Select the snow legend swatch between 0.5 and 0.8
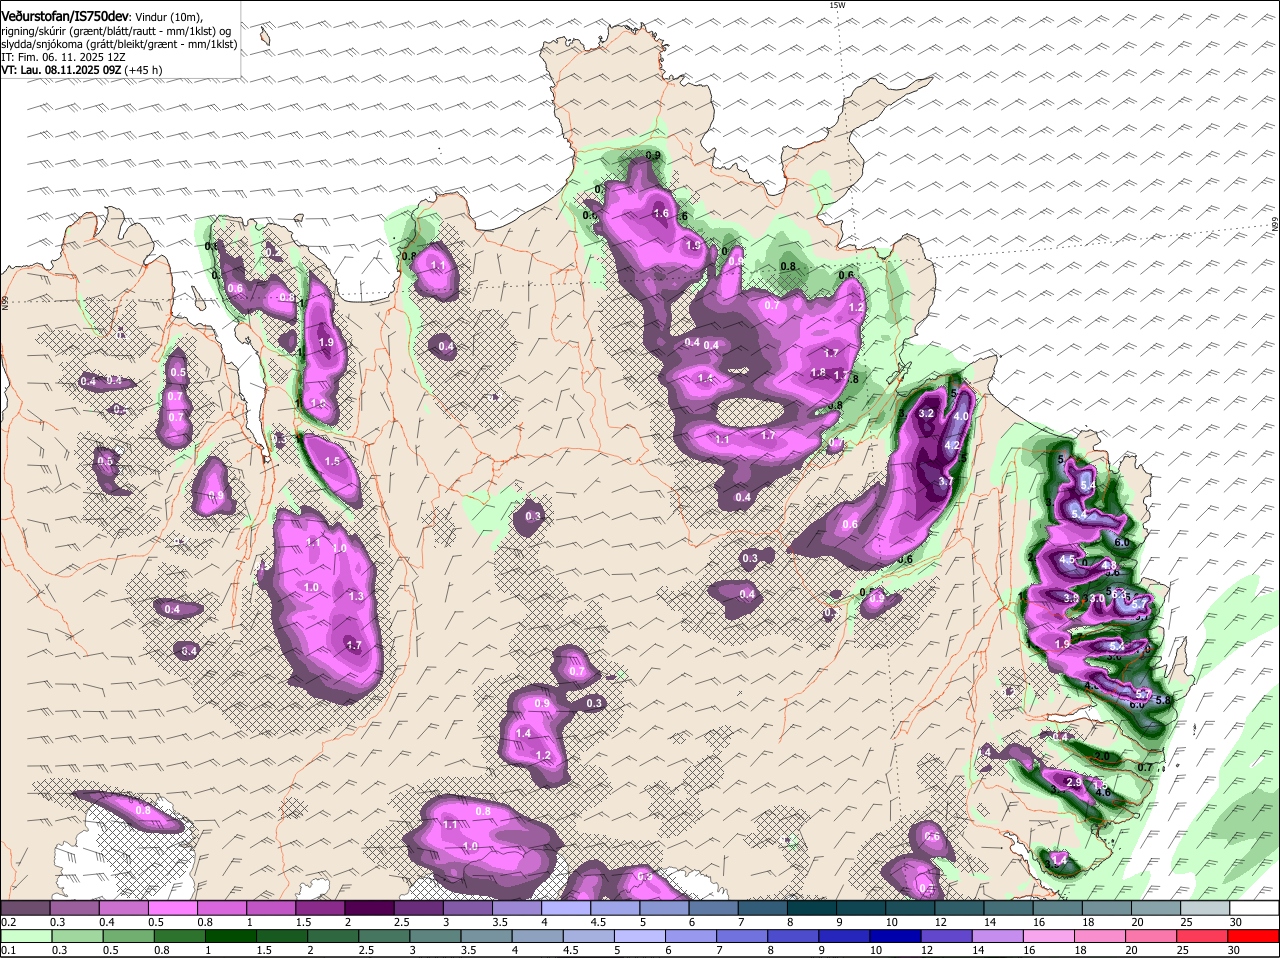Image resolution: width=1280 pixels, height=958 pixels. 172,907
